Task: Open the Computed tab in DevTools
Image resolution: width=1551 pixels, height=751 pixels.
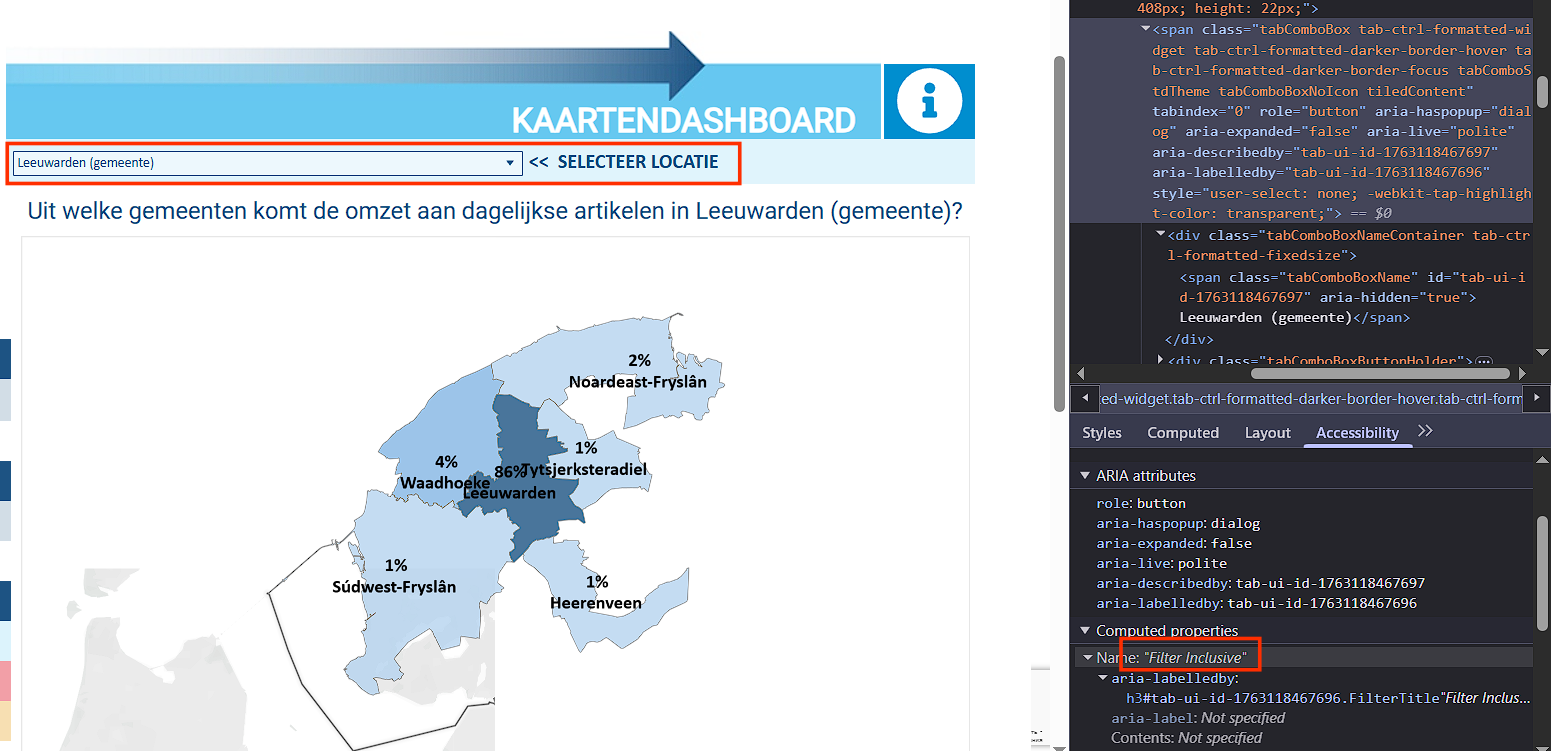Action: click(x=1182, y=433)
